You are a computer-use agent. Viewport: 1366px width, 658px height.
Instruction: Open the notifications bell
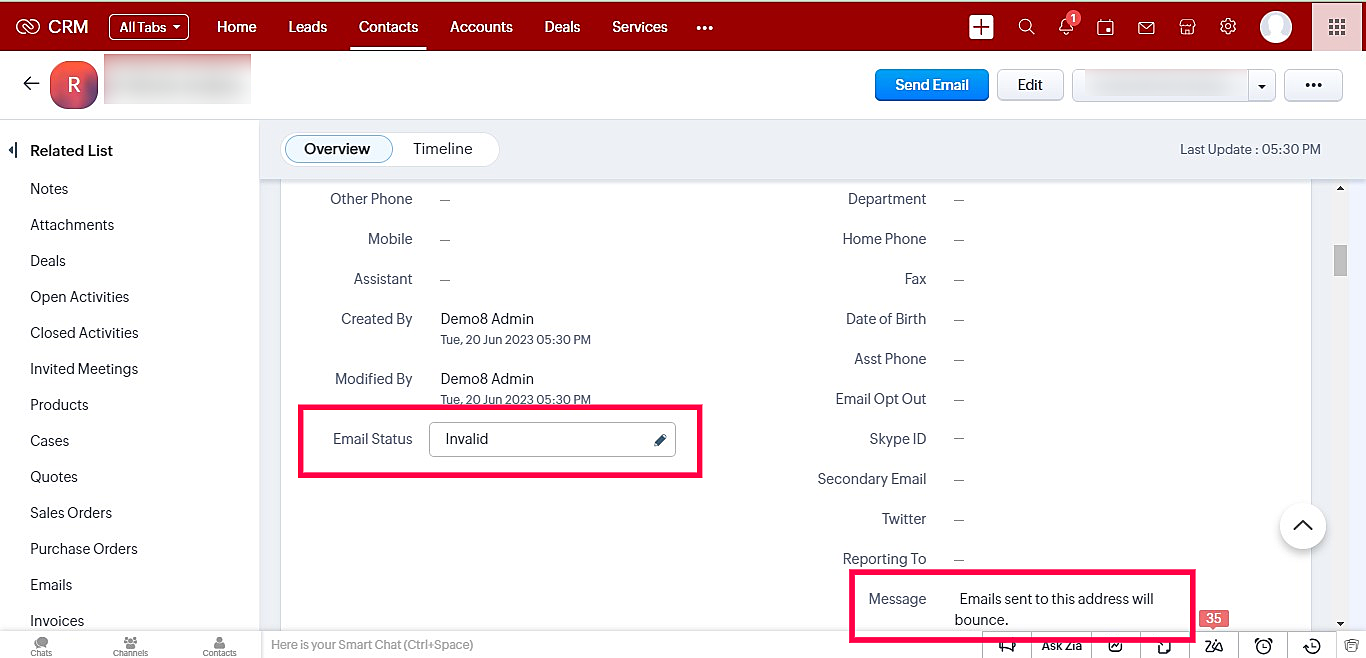[x=1067, y=26]
